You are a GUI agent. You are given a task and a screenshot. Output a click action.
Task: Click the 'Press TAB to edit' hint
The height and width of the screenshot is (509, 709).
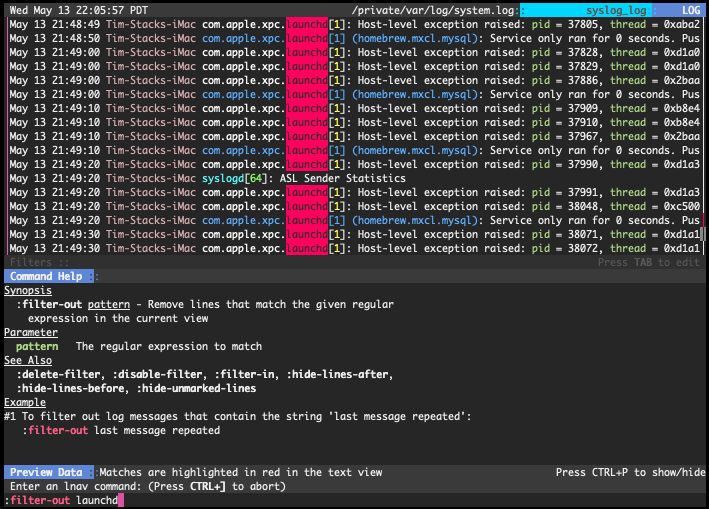tap(649, 262)
